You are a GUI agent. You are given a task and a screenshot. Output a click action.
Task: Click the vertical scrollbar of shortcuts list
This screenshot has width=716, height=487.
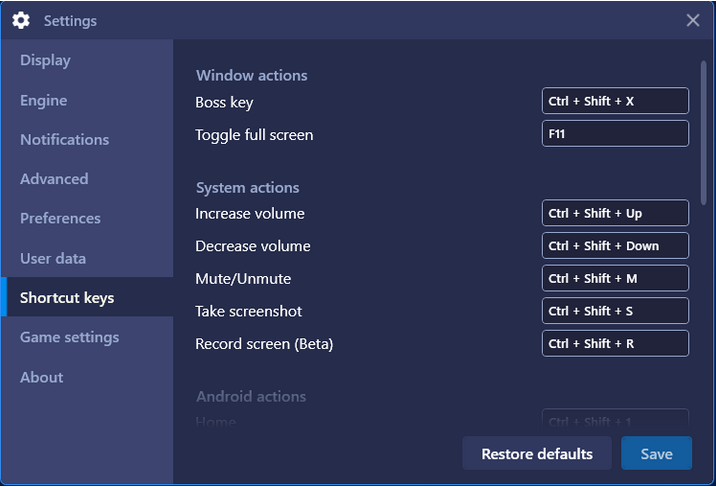[x=703, y=133]
